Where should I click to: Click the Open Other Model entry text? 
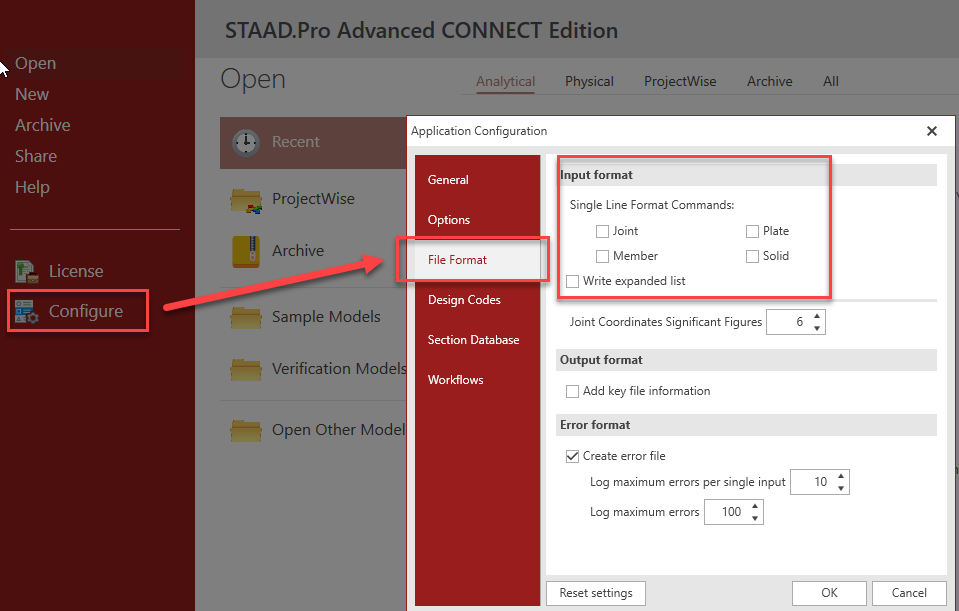pyautogui.click(x=338, y=430)
